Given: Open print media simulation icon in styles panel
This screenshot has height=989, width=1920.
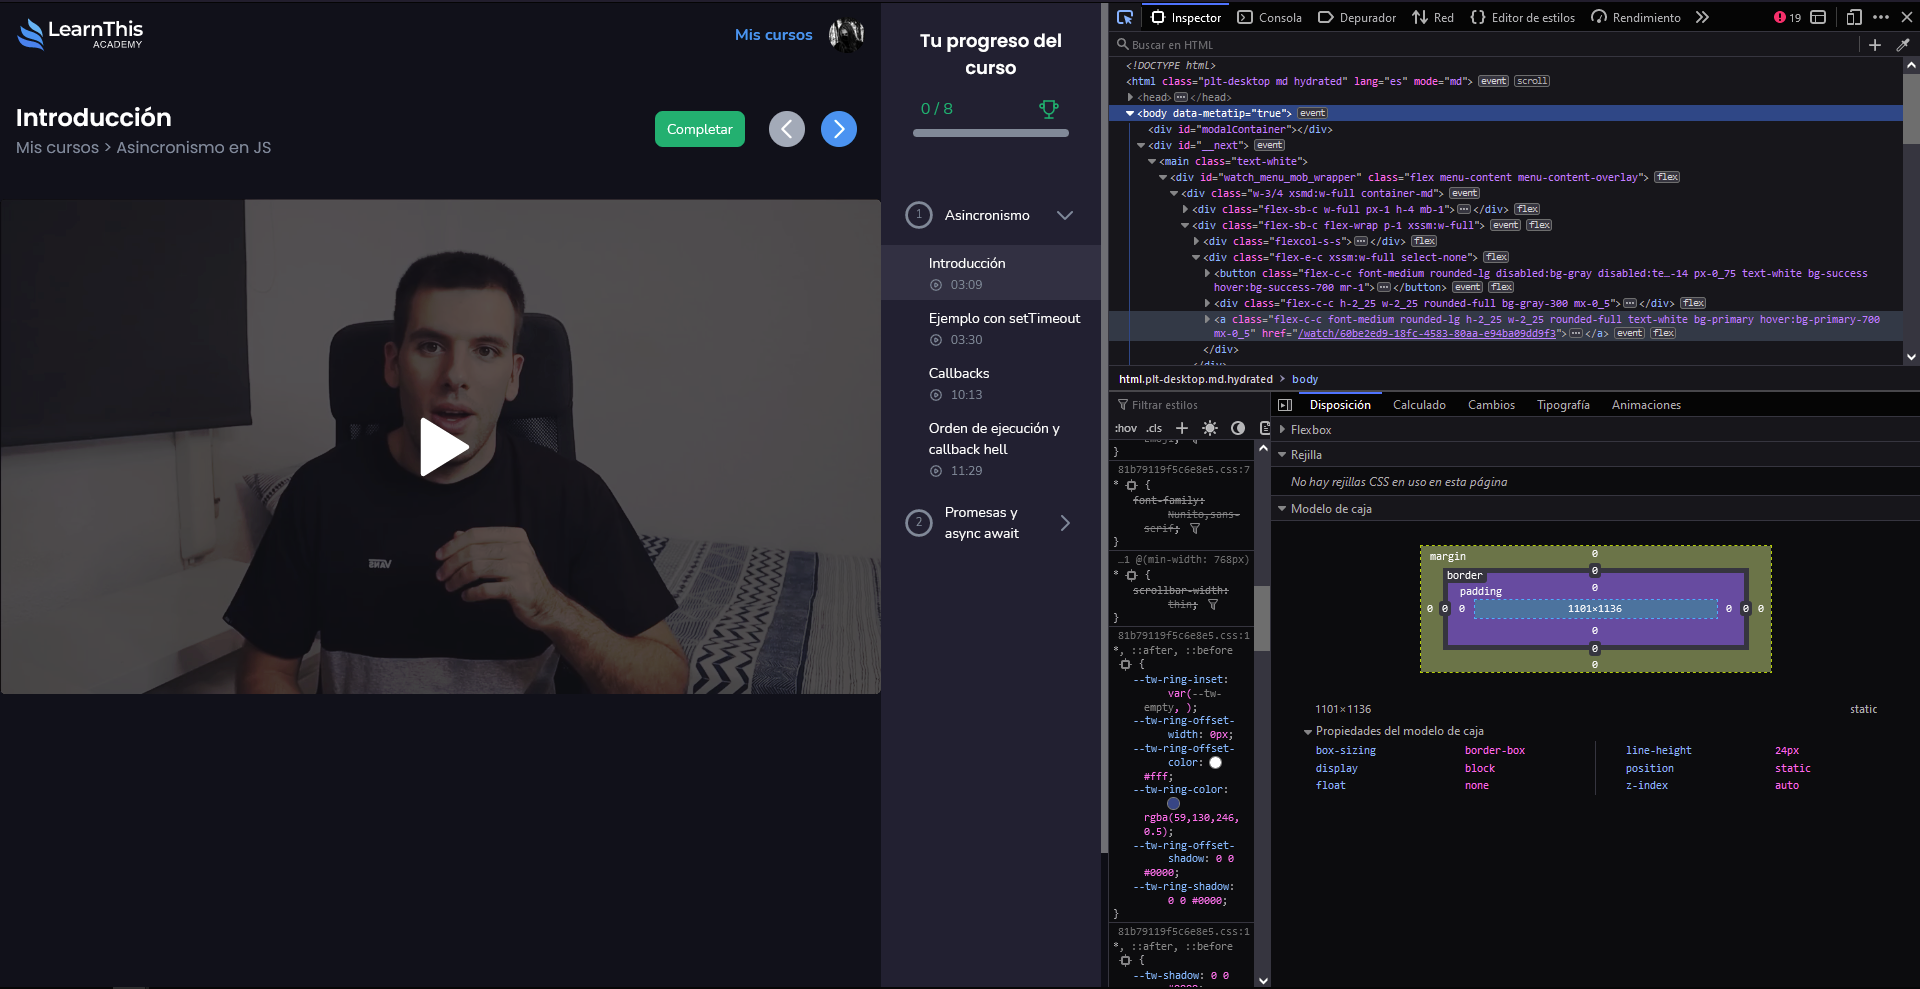Looking at the screenshot, I should point(1265,428).
